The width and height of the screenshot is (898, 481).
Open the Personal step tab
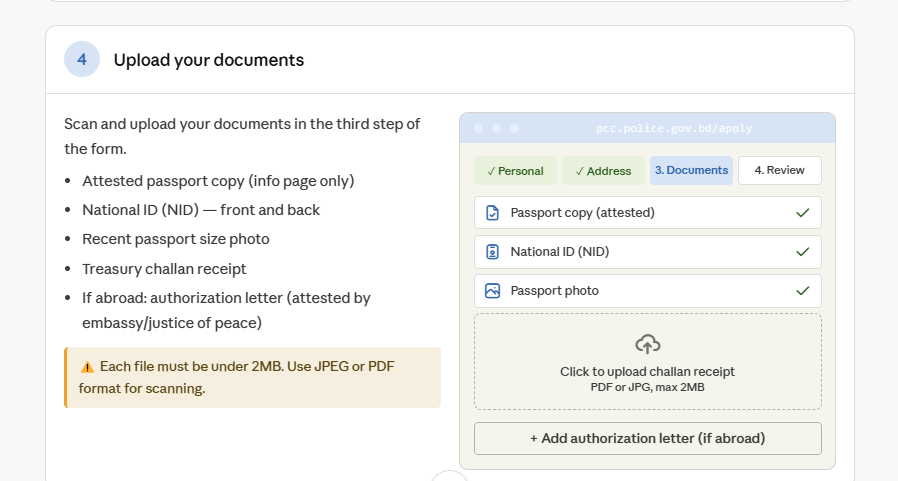tap(515, 171)
